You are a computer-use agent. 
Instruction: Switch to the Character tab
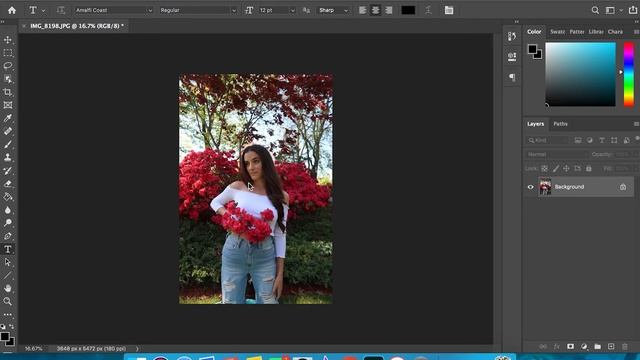(x=615, y=31)
